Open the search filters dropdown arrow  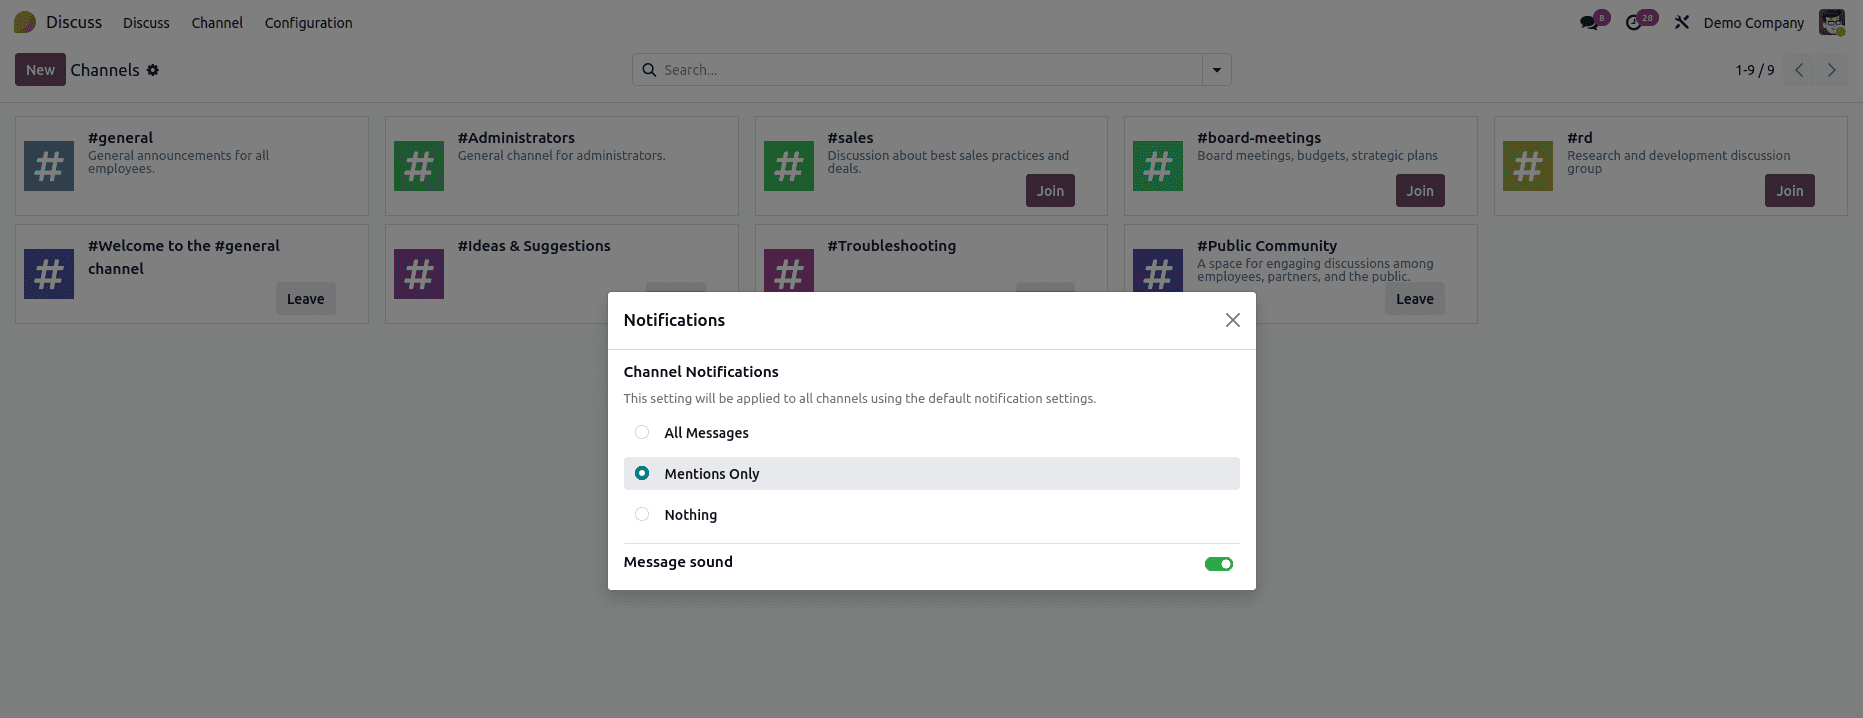tap(1216, 70)
